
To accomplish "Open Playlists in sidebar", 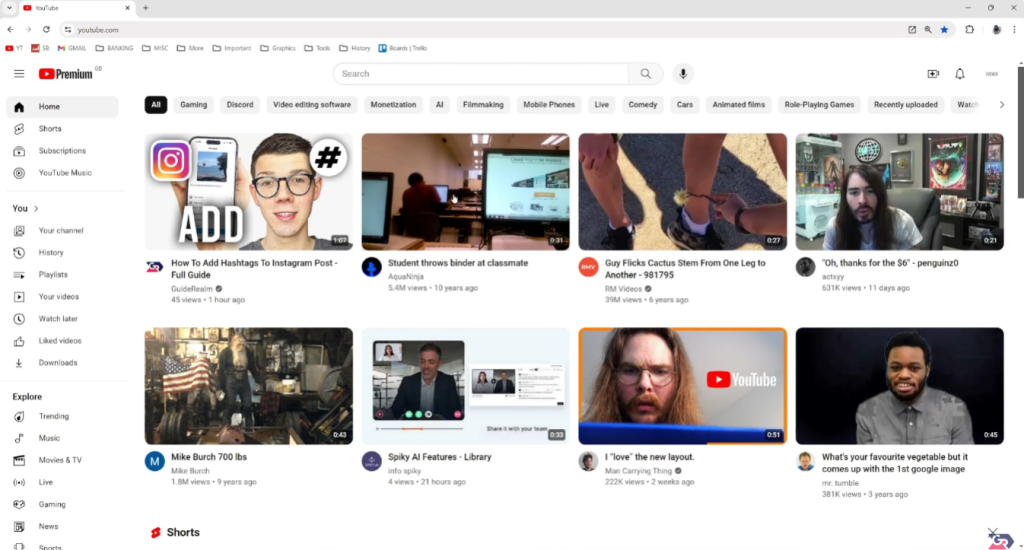I will coord(62,275).
